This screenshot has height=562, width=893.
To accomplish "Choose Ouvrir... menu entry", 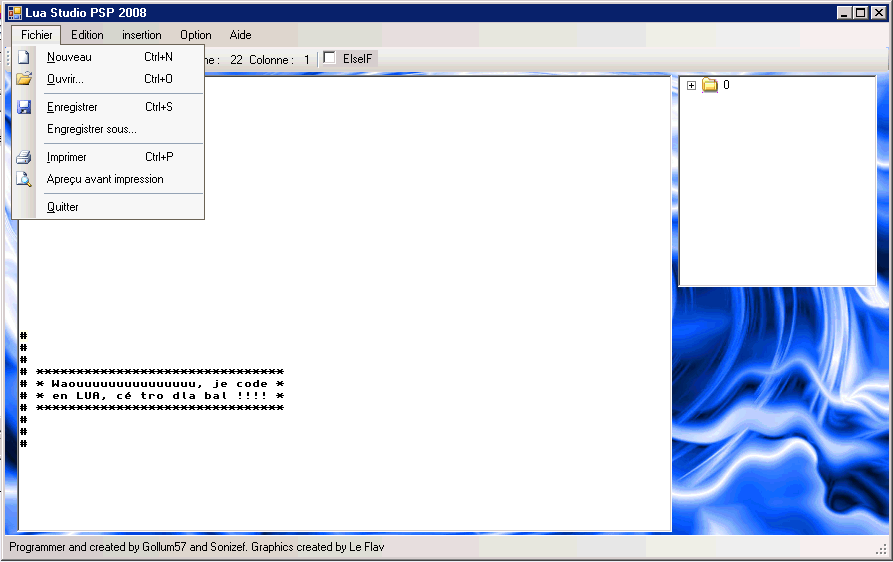I will click(108, 79).
